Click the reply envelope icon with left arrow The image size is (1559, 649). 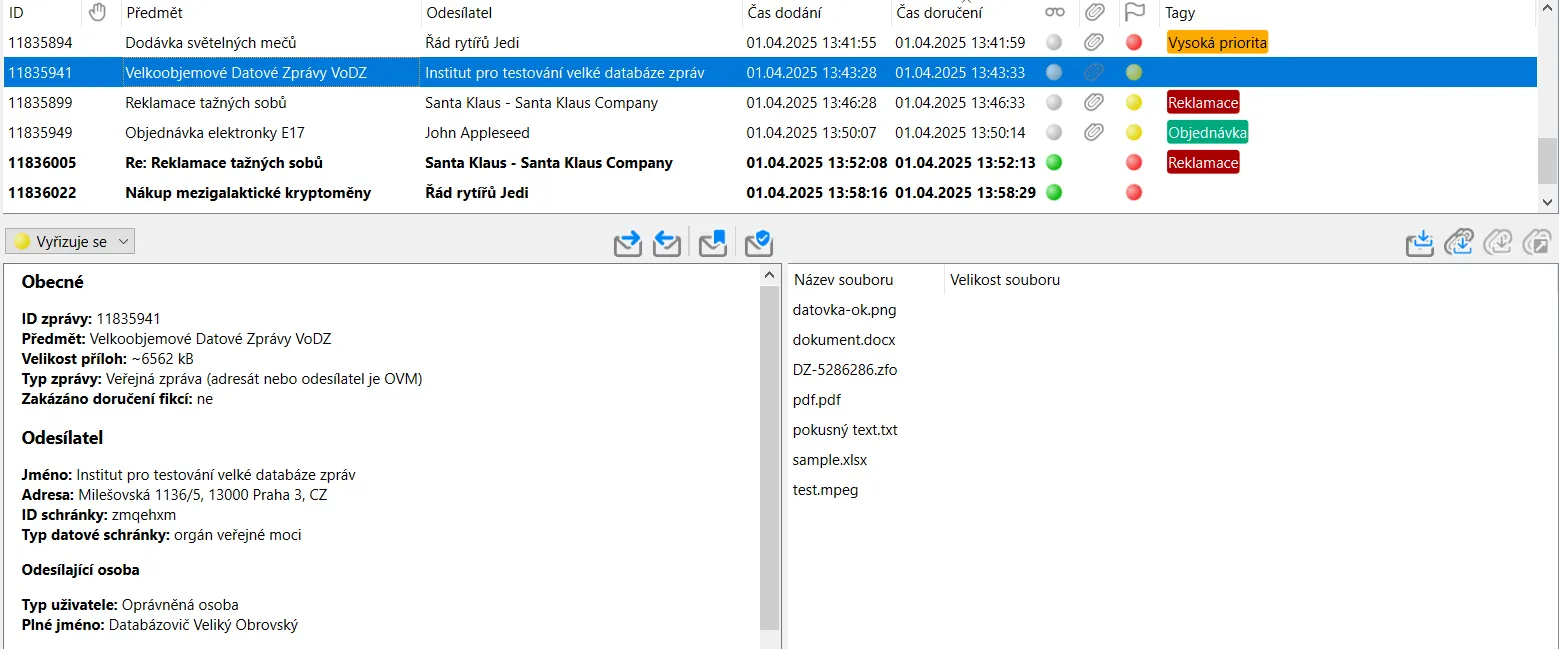click(667, 243)
